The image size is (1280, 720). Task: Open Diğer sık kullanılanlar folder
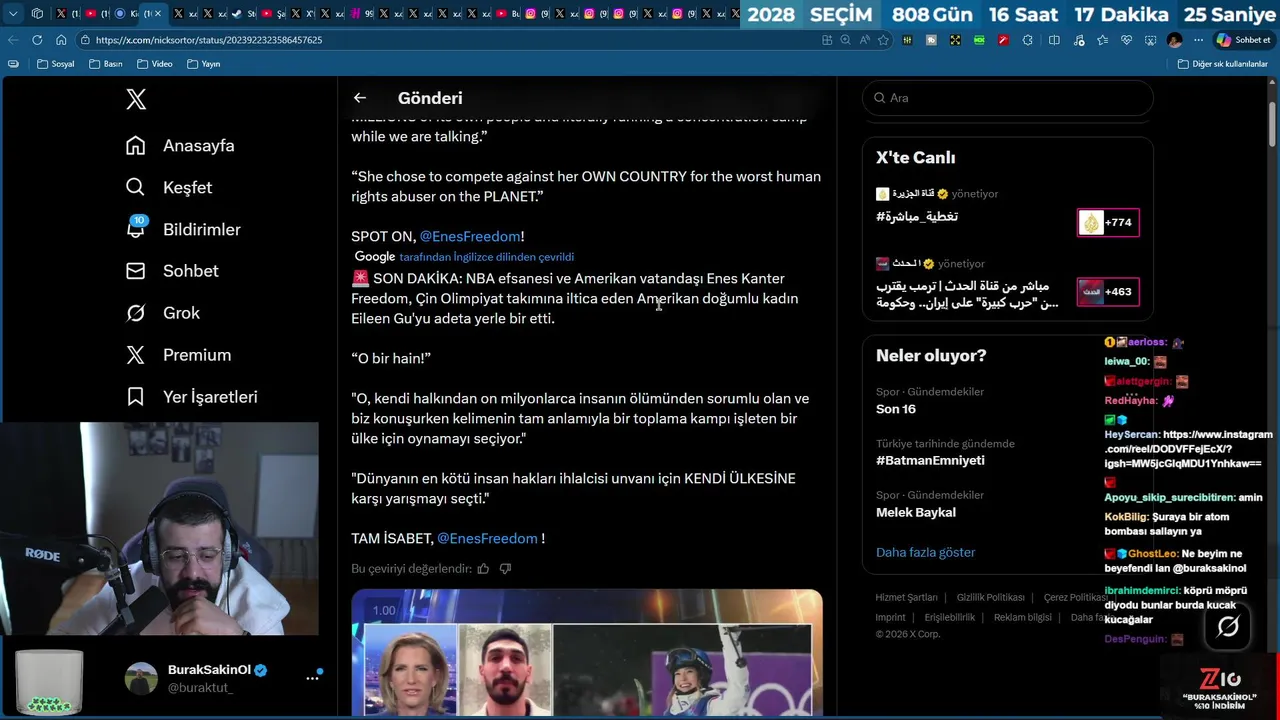[x=1222, y=64]
